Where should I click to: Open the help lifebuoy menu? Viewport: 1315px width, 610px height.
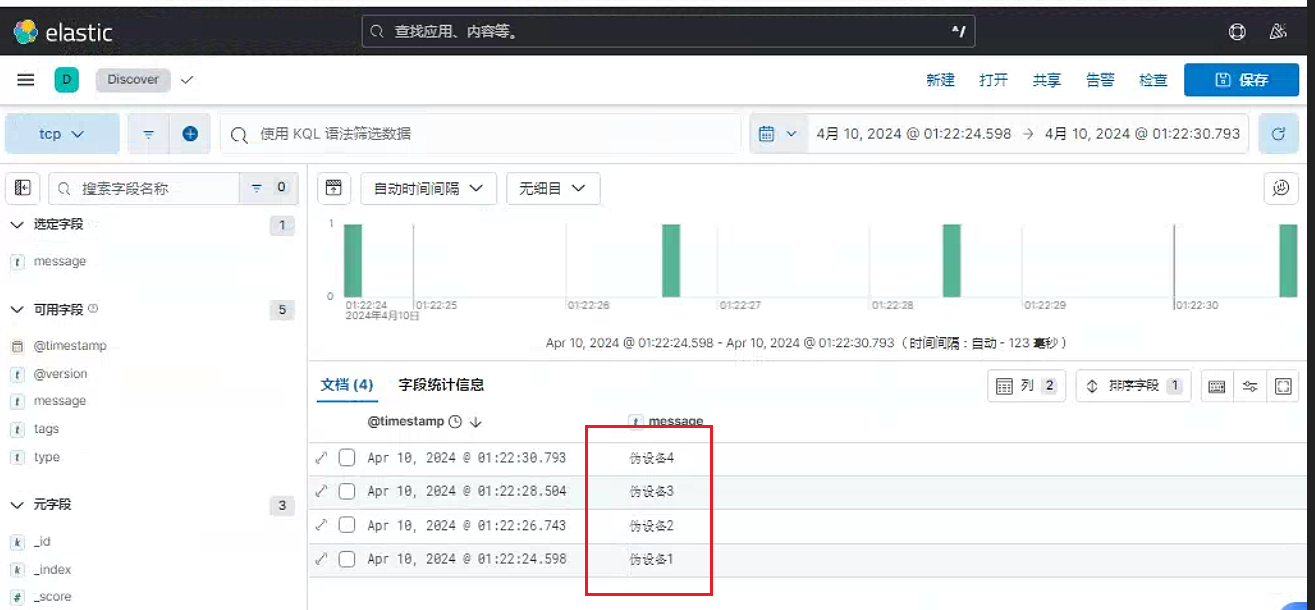(x=1237, y=32)
